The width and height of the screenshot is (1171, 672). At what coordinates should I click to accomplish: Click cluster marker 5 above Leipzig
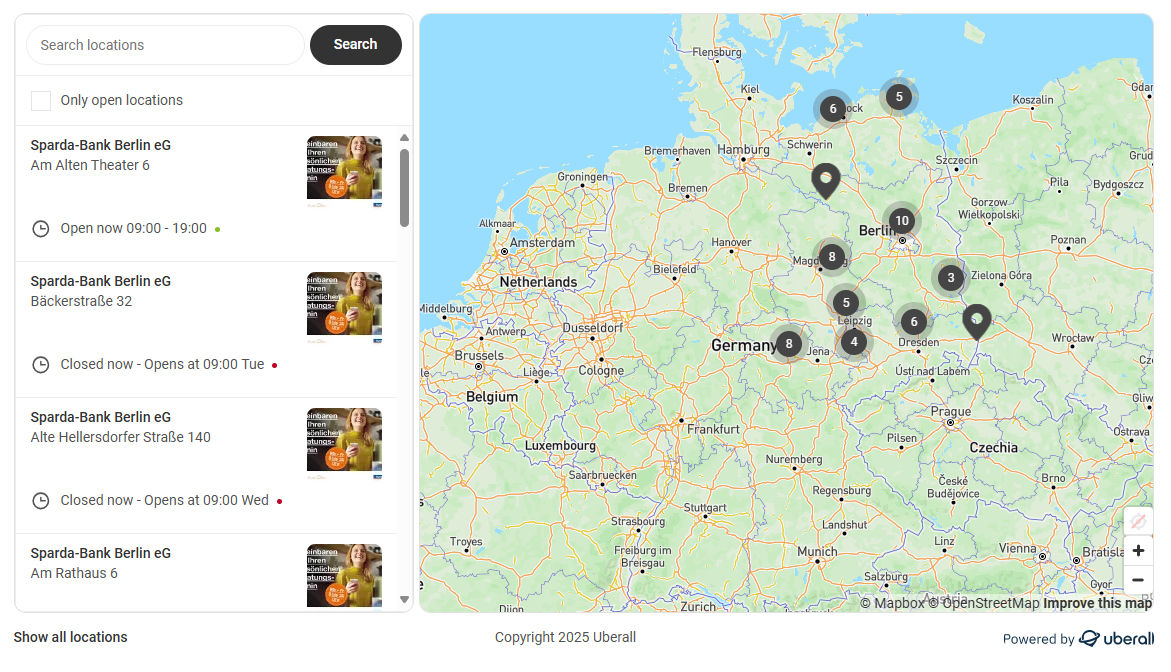tap(846, 303)
